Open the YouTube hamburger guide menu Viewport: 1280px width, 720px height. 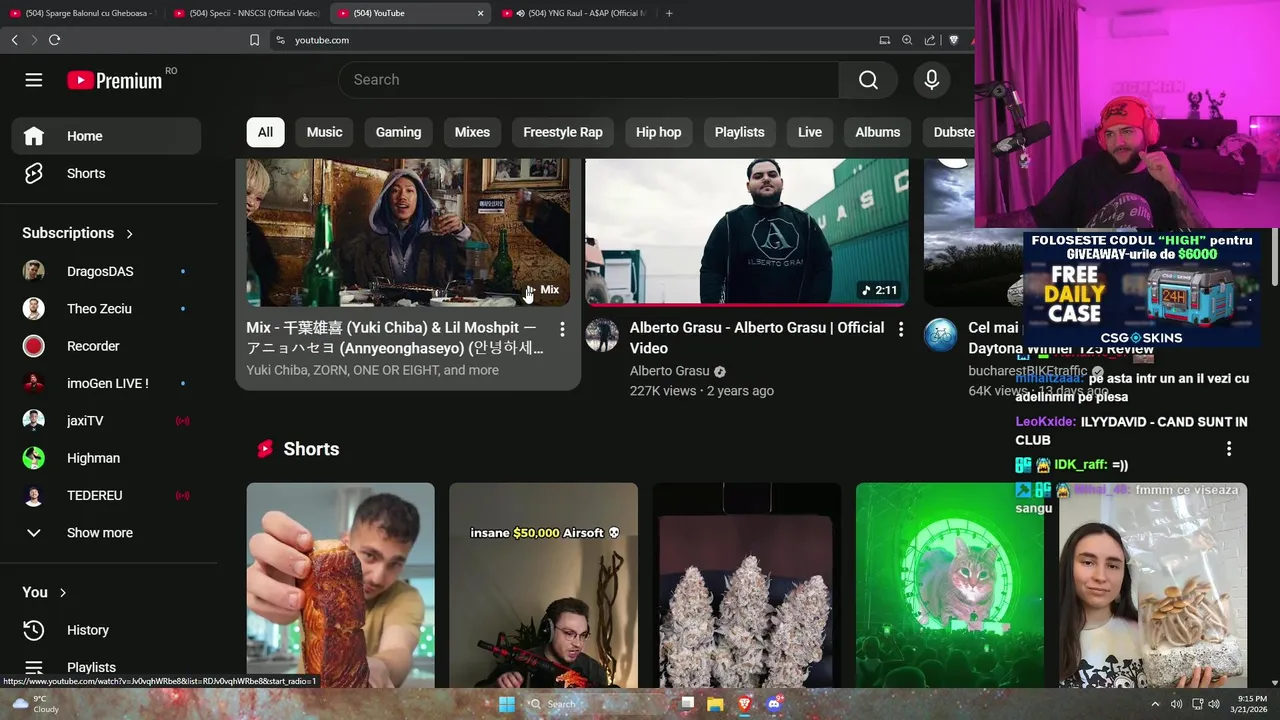[x=34, y=80]
